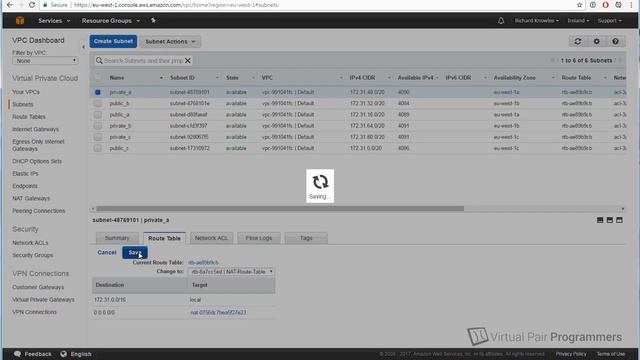Select the Route Table tab
Viewport: 640px width, 360px height.
coord(164,238)
